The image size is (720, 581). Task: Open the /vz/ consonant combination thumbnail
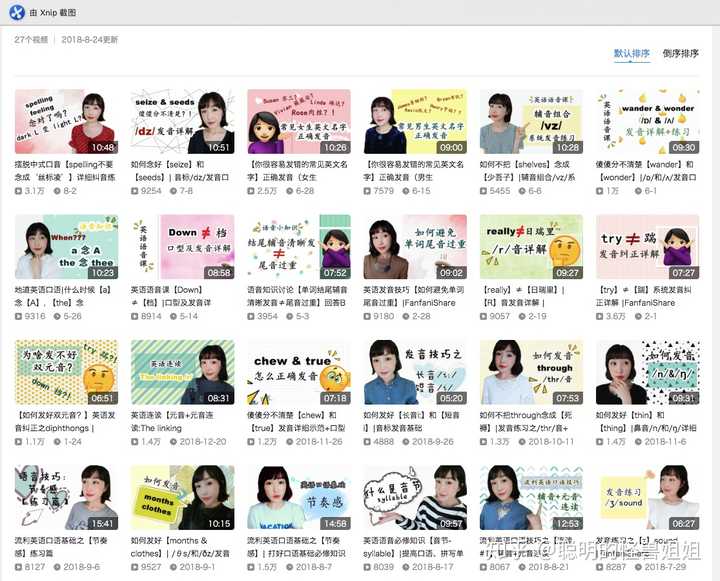[x=531, y=122]
